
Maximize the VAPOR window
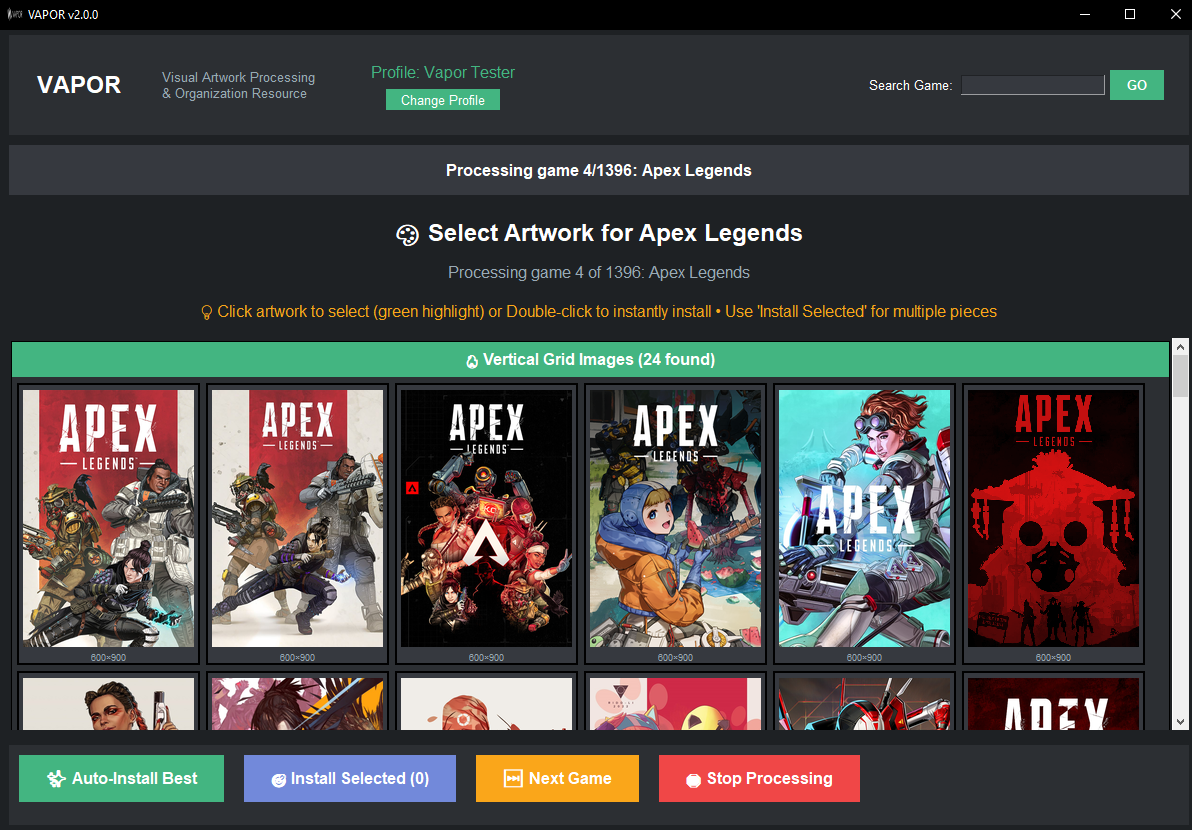pos(1130,14)
